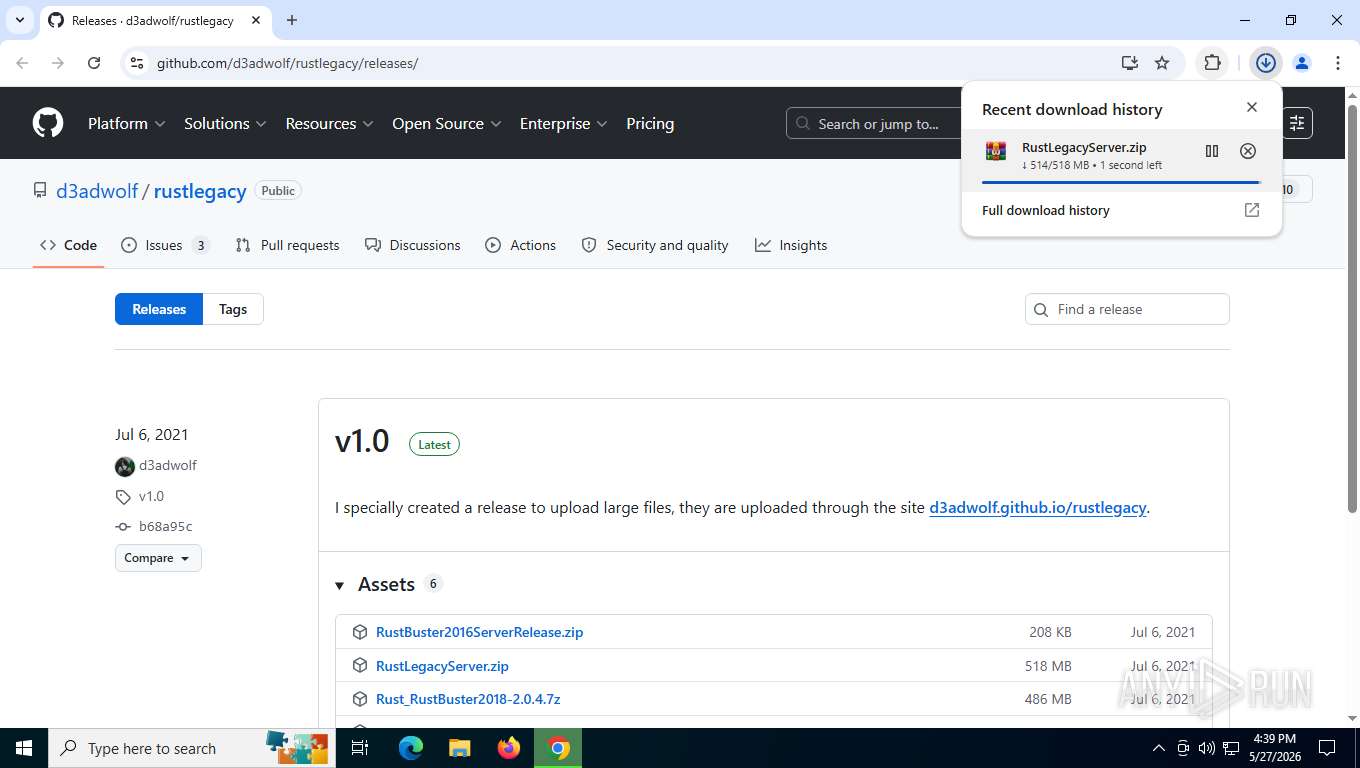Open the Chrome extensions puzzle icon
The image size is (1360, 768).
click(1212, 63)
